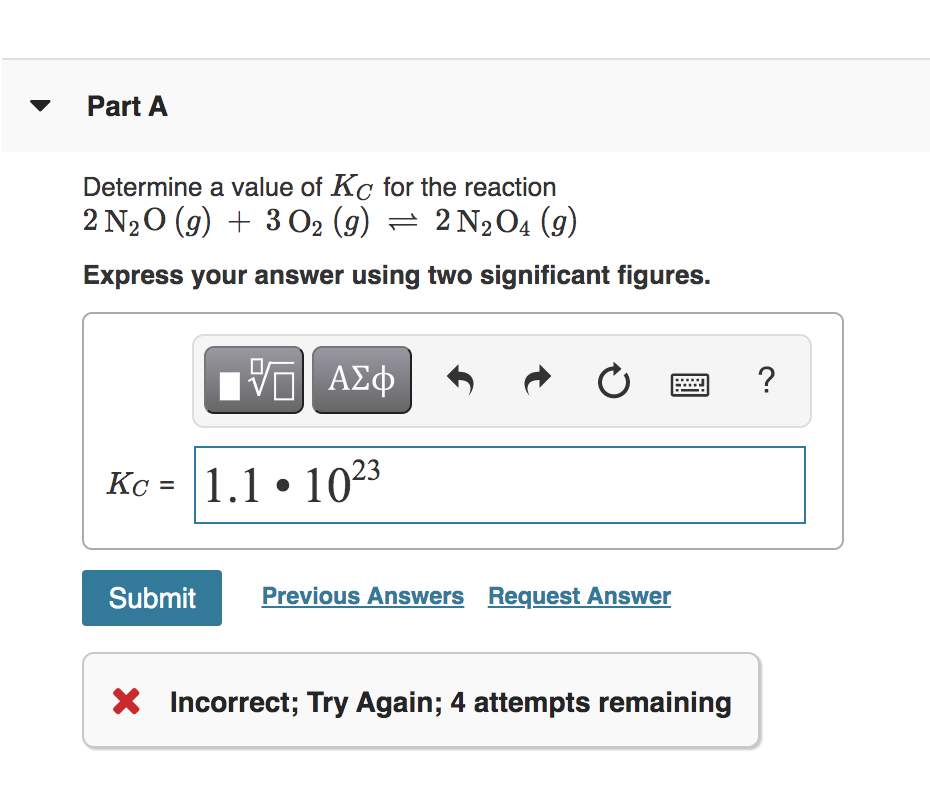This screenshot has height=802, width=930.
Task: Open help with the question mark icon
Action: (x=766, y=381)
